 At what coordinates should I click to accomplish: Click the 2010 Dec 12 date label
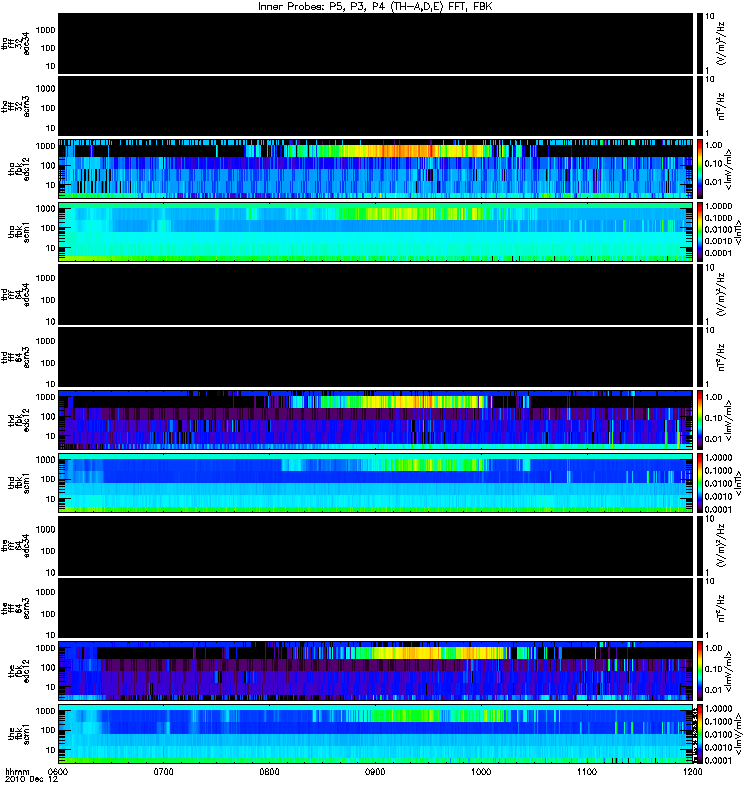coord(32,779)
